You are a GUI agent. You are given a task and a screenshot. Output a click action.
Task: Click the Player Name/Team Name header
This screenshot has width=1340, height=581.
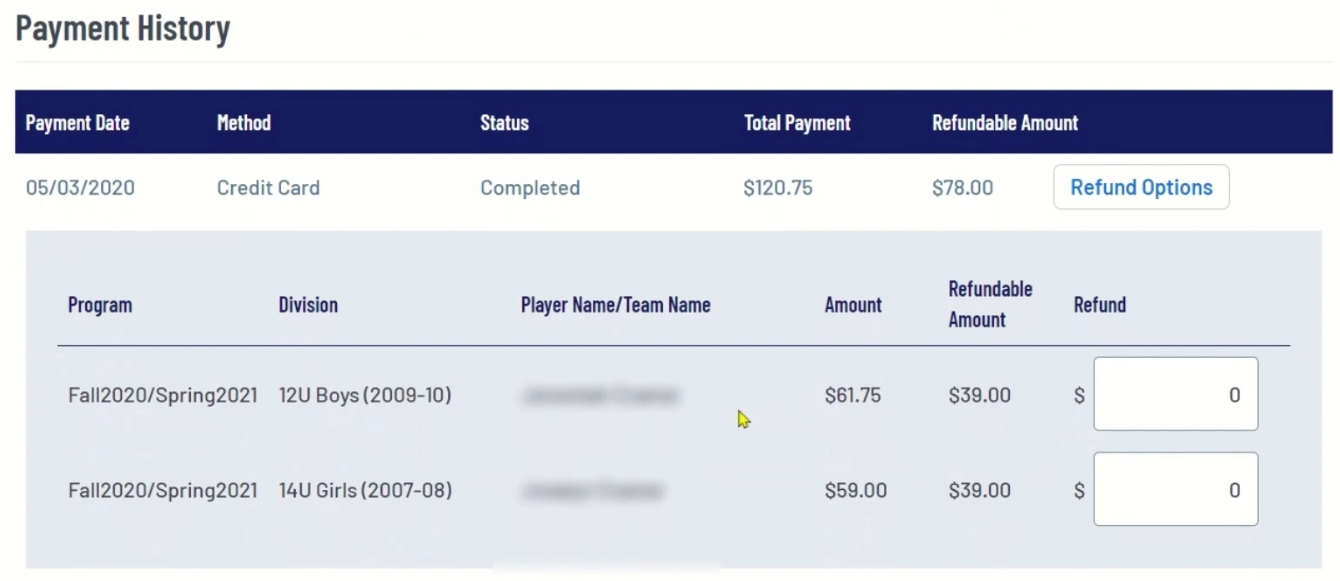(x=615, y=305)
